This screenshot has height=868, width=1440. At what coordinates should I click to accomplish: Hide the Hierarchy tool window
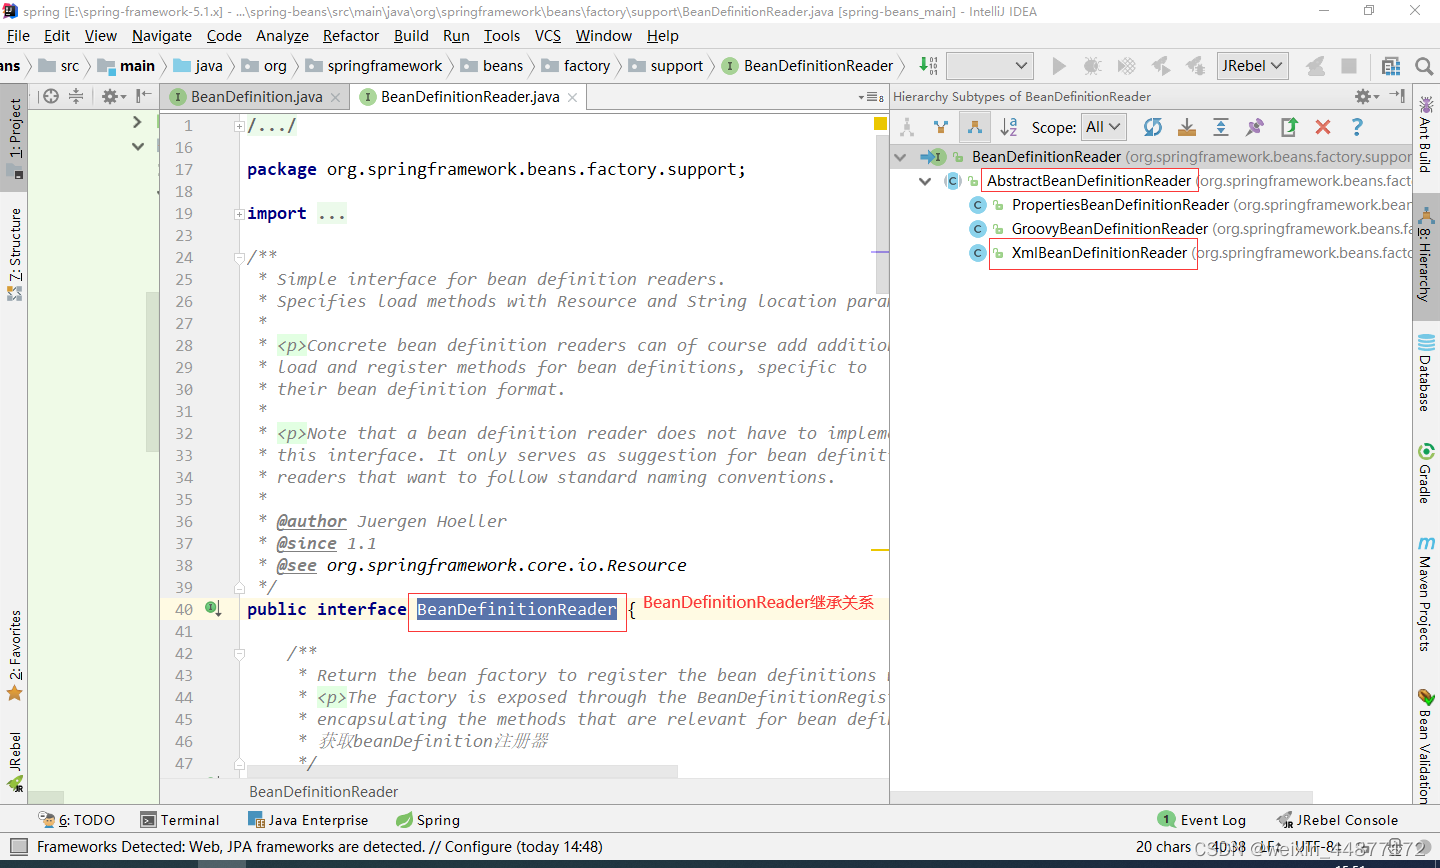1398,97
